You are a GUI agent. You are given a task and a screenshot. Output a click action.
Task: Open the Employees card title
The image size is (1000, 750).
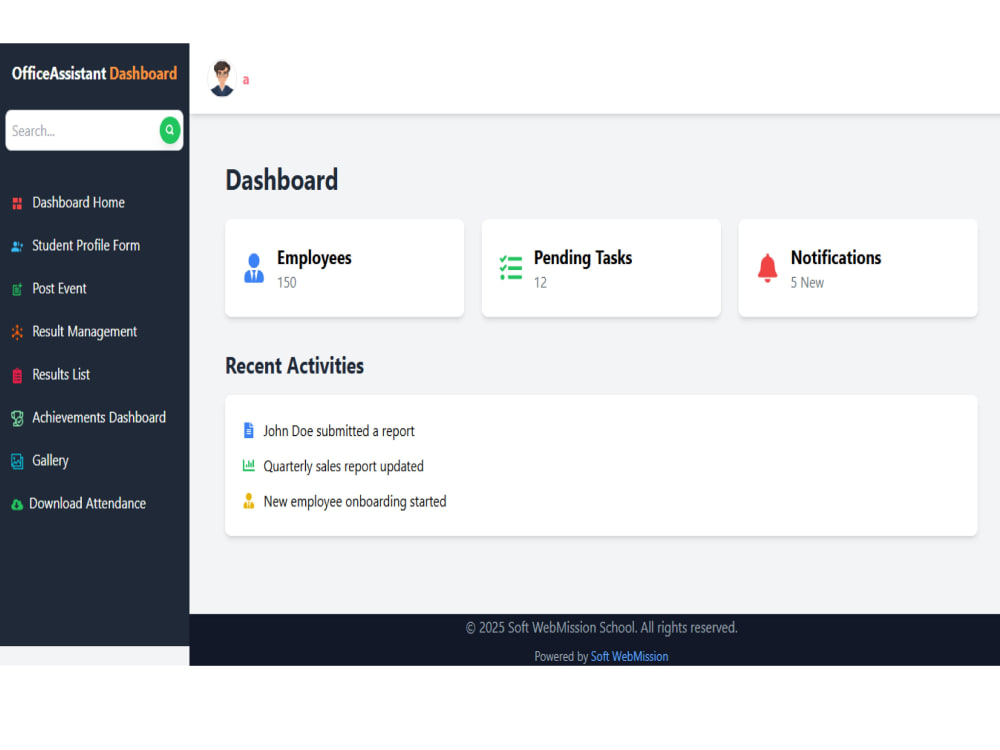[314, 258]
